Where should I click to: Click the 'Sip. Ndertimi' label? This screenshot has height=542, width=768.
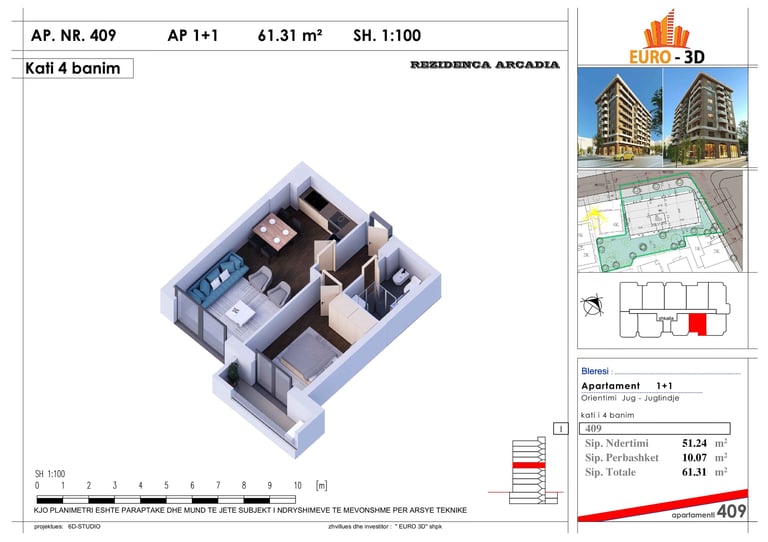point(617,444)
